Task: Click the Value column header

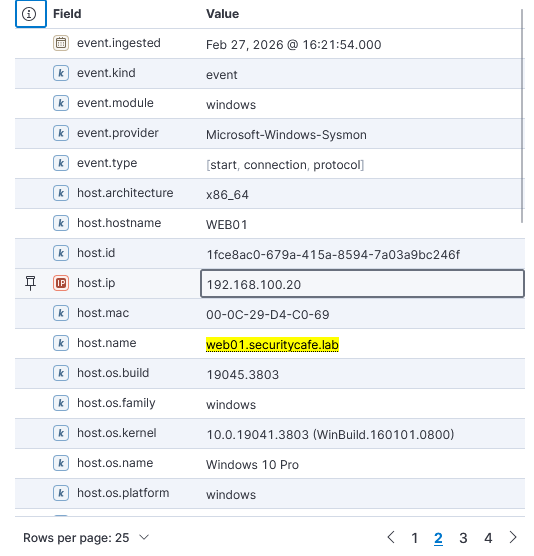Action: pyautogui.click(x=222, y=14)
